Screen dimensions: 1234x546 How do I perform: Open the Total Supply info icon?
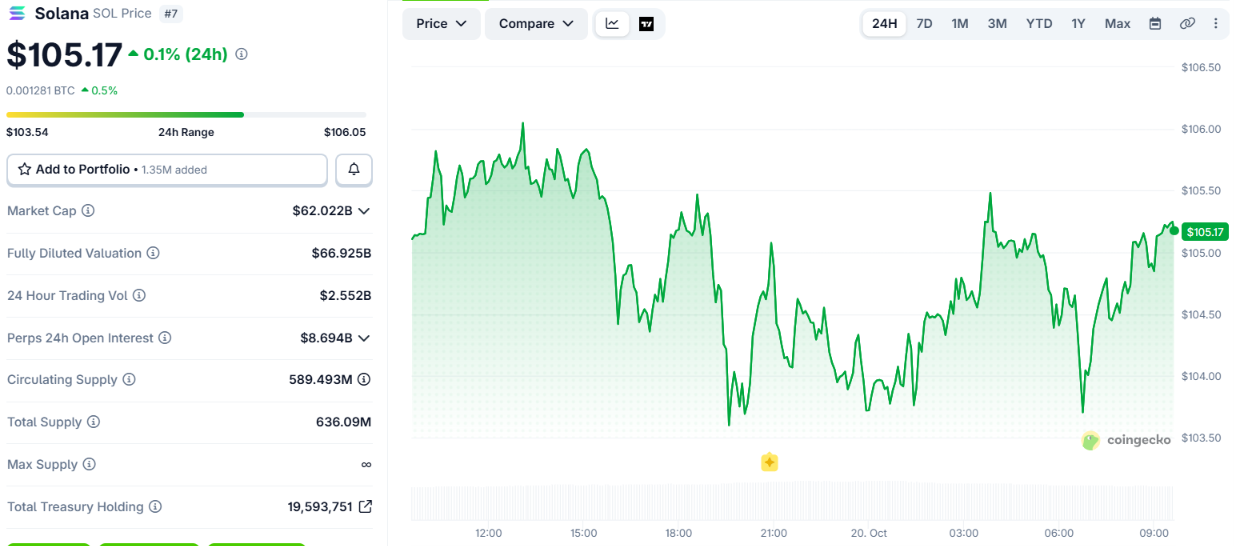tap(93, 422)
